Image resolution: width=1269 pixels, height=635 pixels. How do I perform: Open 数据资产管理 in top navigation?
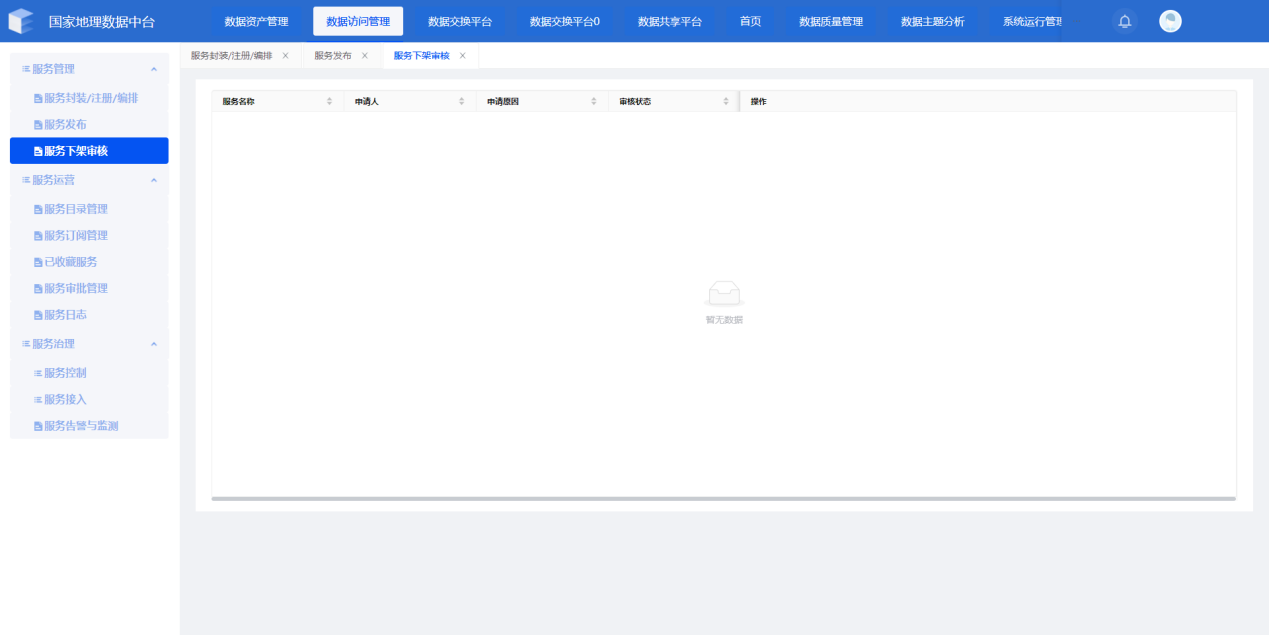click(x=256, y=21)
